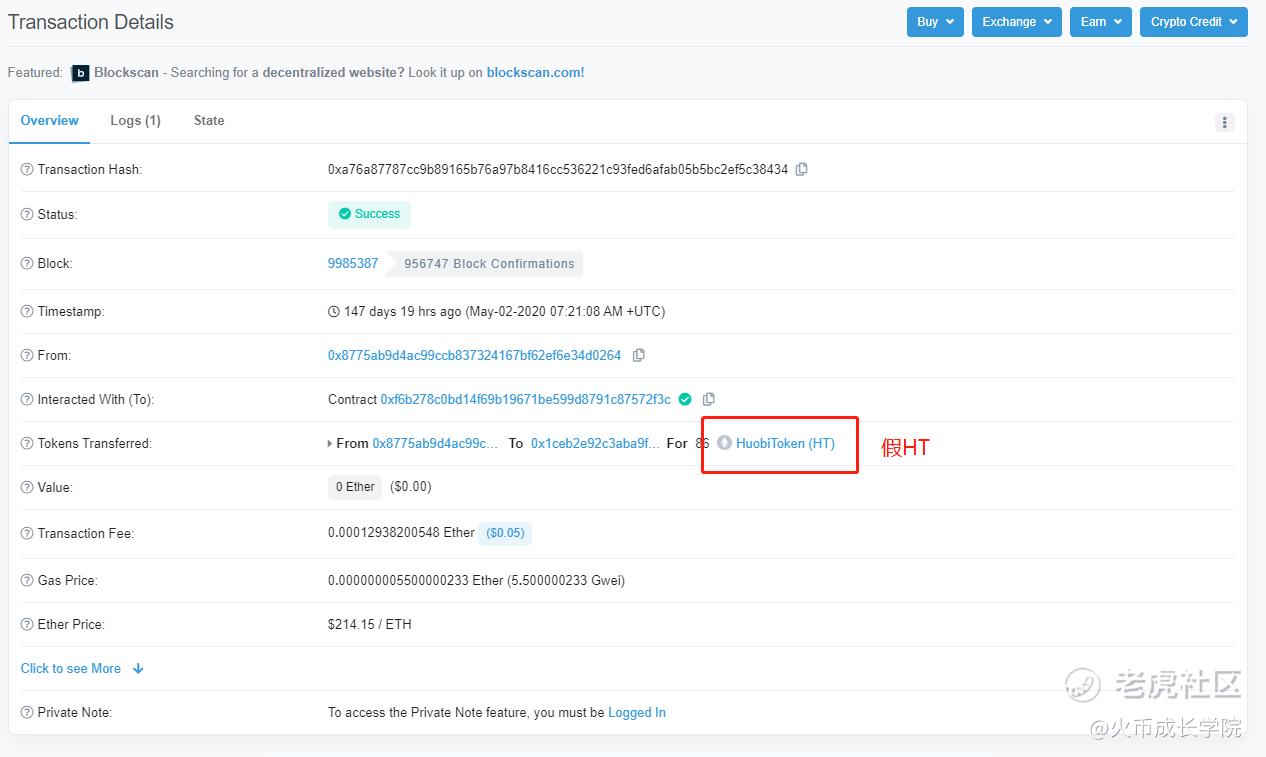
Task: Click help icon beside Timestamp
Action: 27,311
